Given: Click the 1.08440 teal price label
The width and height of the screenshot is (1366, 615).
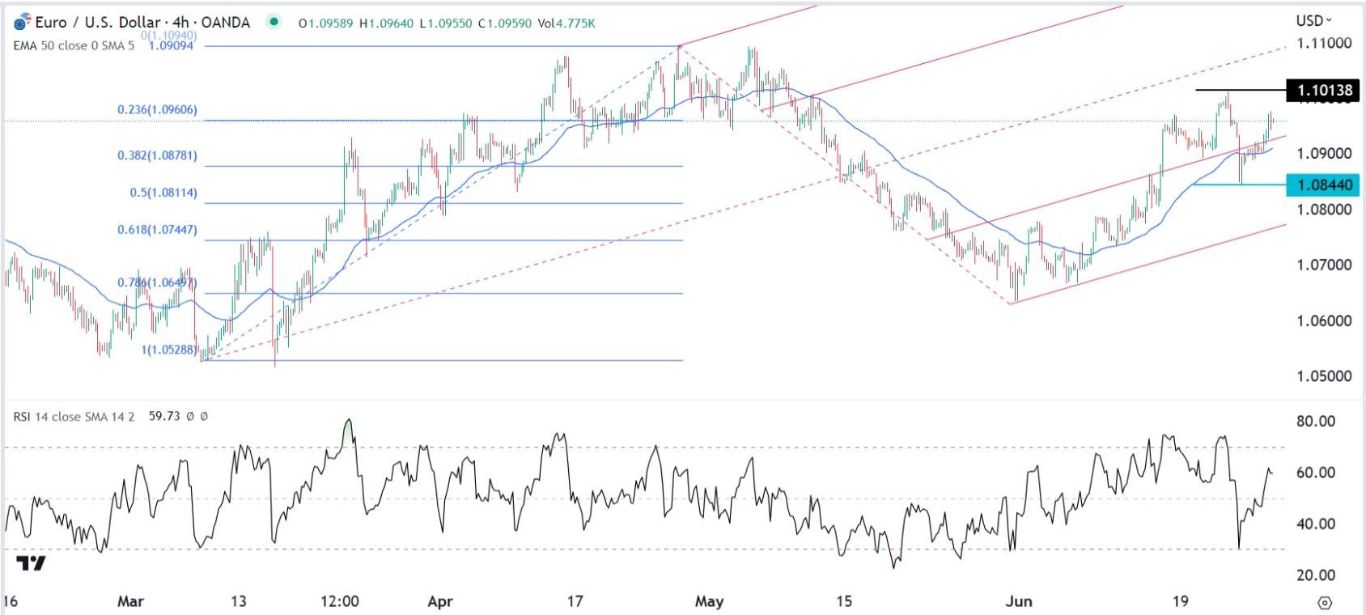Looking at the screenshot, I should click(x=1325, y=184).
